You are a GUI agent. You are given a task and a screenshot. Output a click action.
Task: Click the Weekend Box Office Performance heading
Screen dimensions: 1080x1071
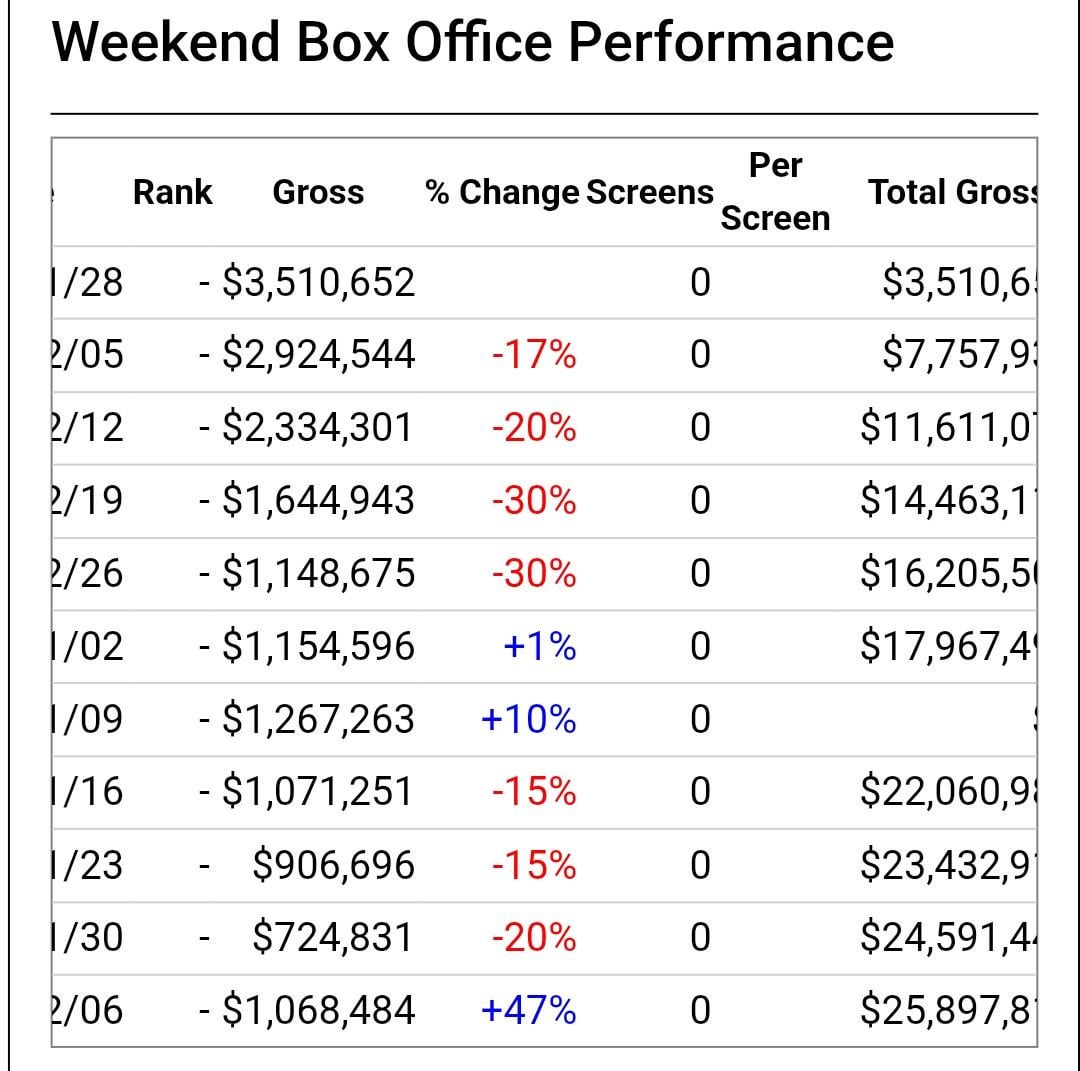point(472,42)
